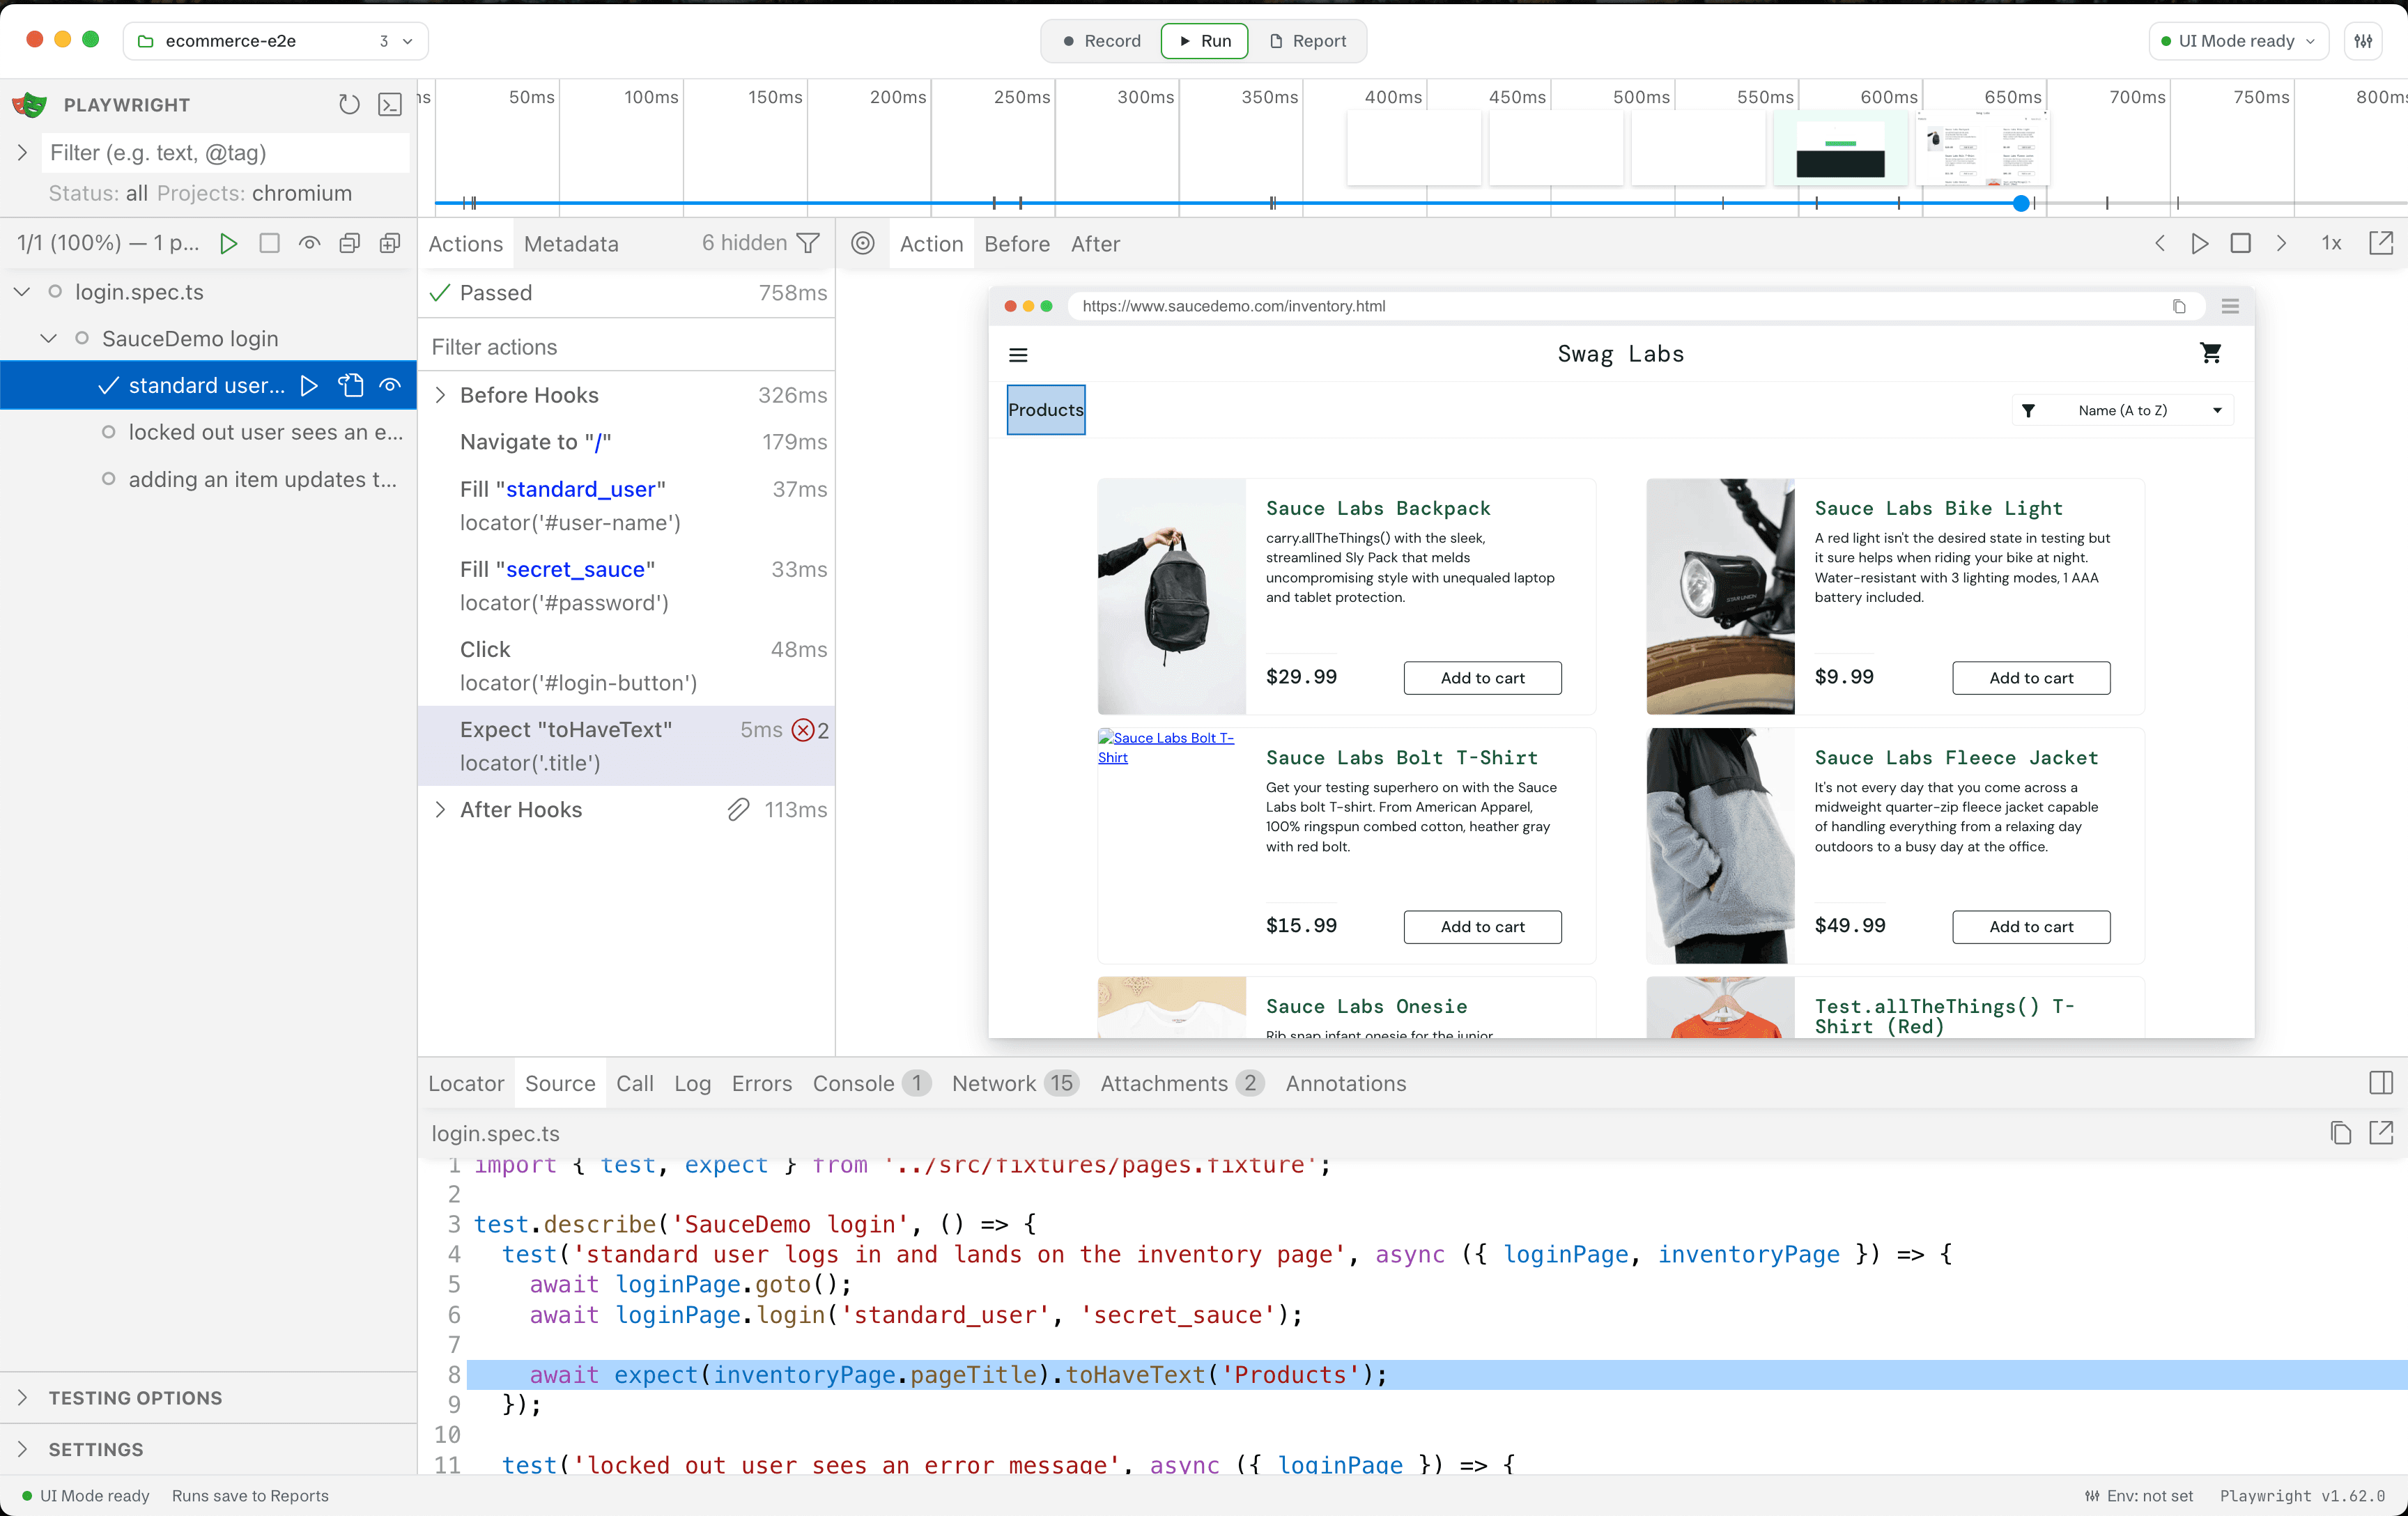The image size is (2408, 1516).
Task: Play the trace playback
Action: (x=2200, y=243)
